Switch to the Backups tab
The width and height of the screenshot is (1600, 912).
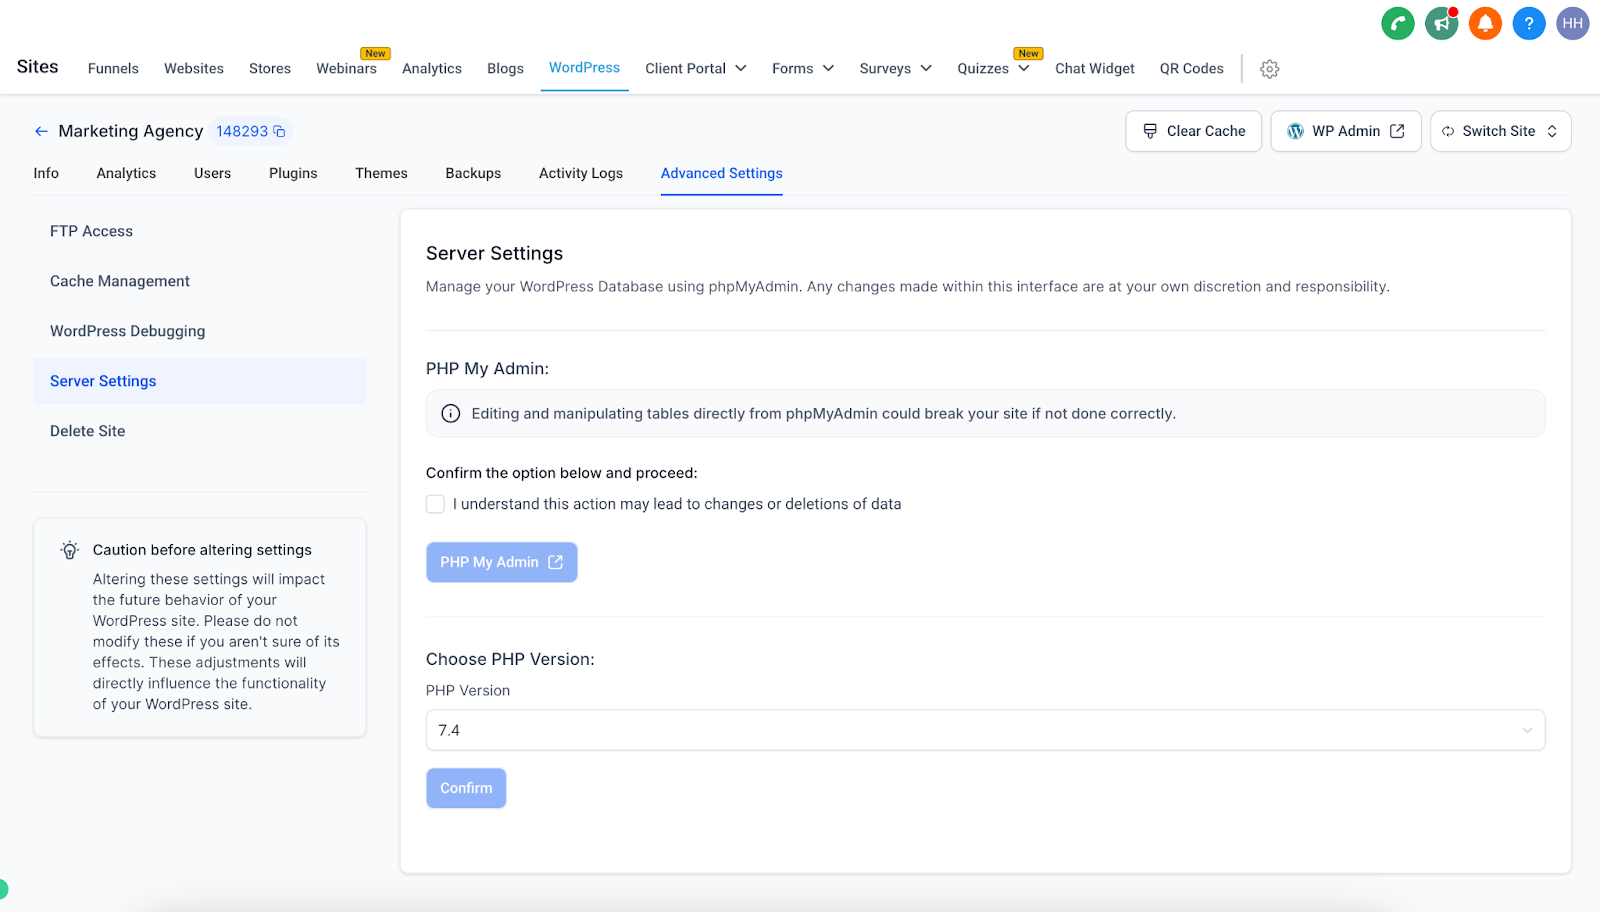pyautogui.click(x=473, y=173)
